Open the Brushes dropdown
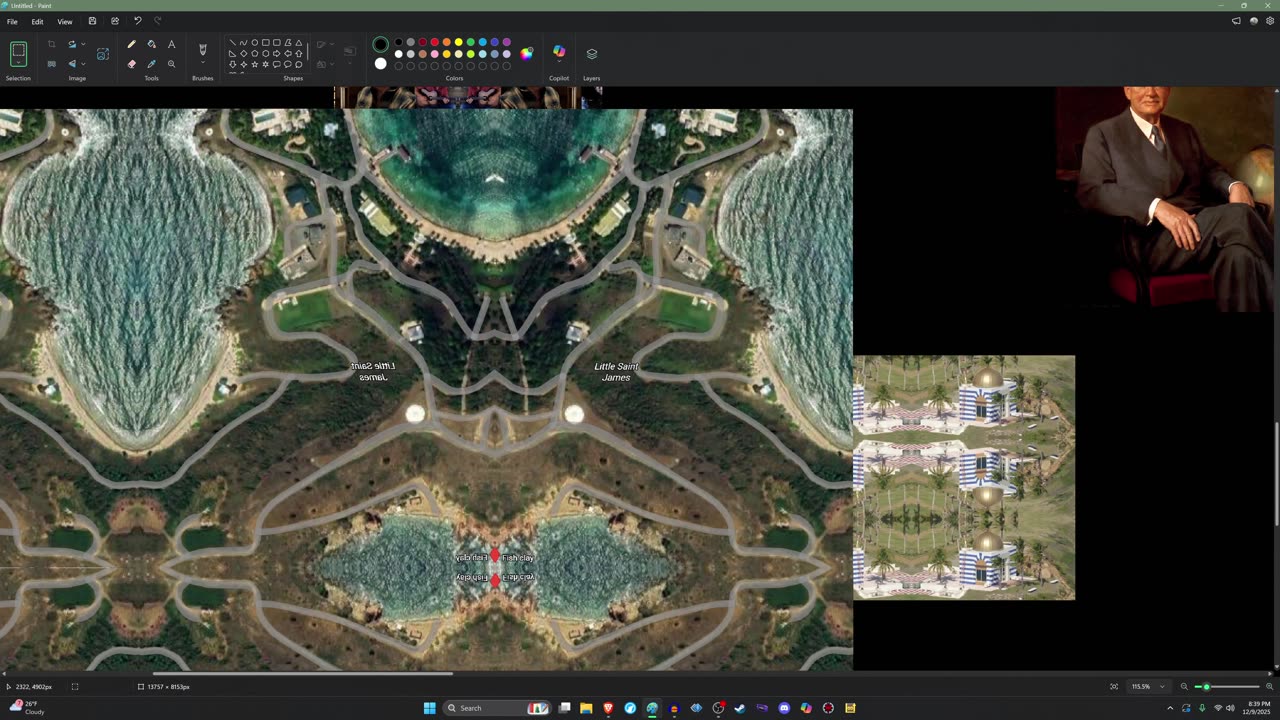The image size is (1280, 720). tap(203, 62)
